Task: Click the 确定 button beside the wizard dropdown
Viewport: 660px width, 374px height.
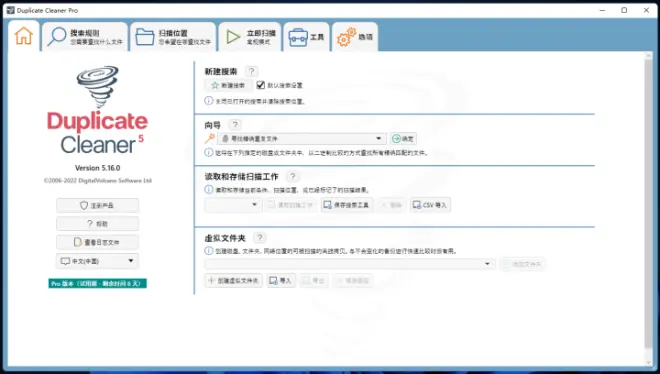Action: tap(403, 138)
